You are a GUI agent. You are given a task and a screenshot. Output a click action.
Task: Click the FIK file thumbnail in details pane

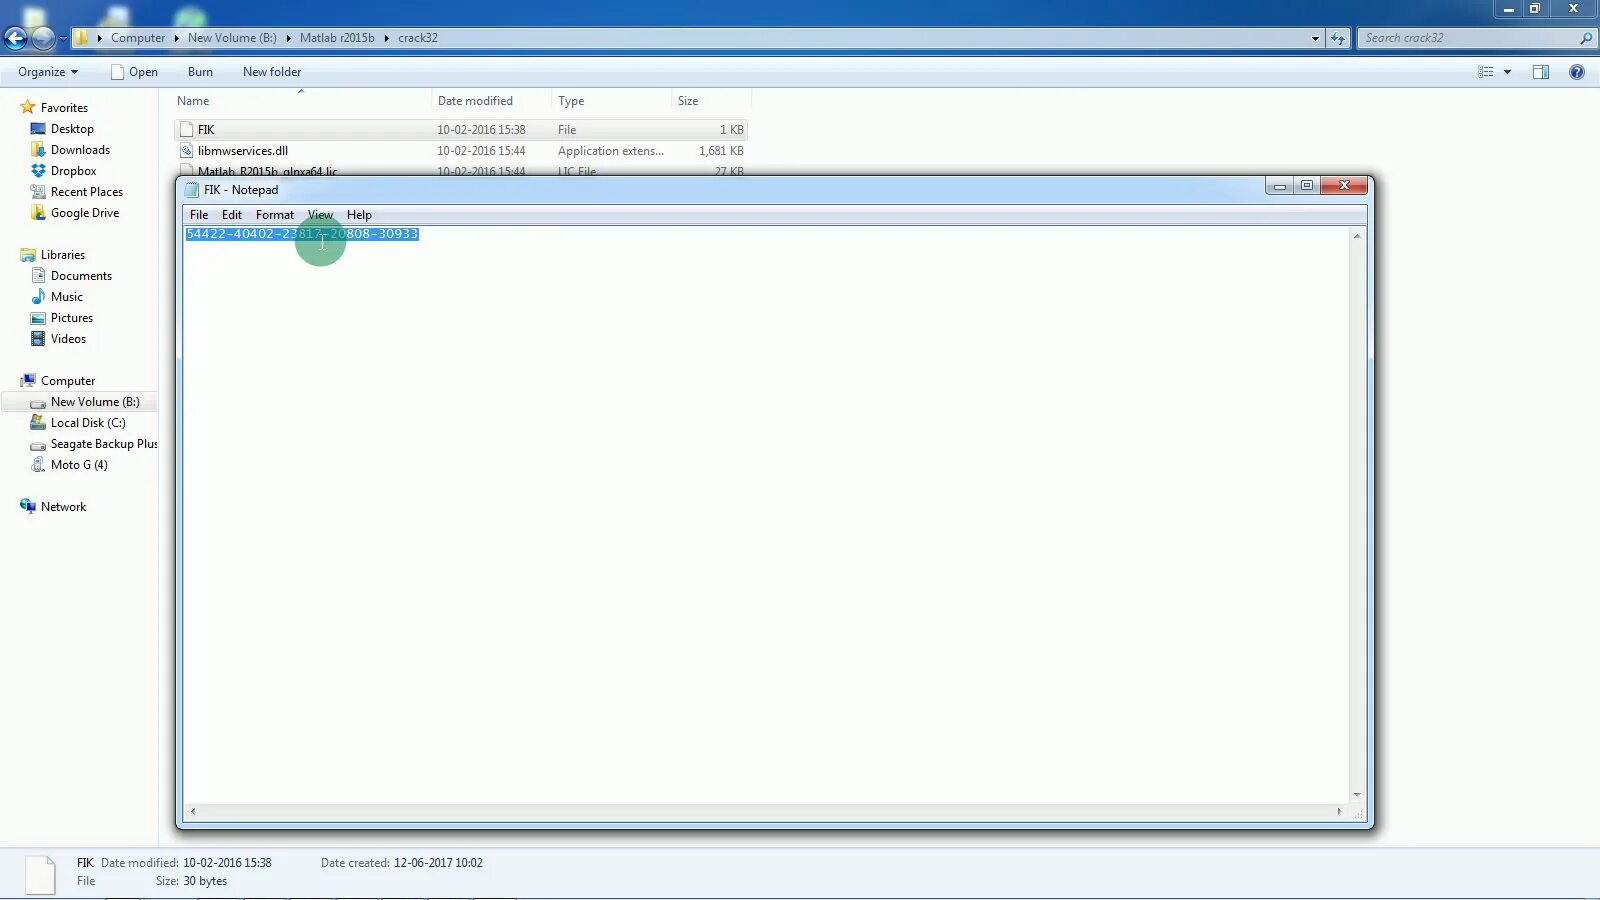pos(40,875)
